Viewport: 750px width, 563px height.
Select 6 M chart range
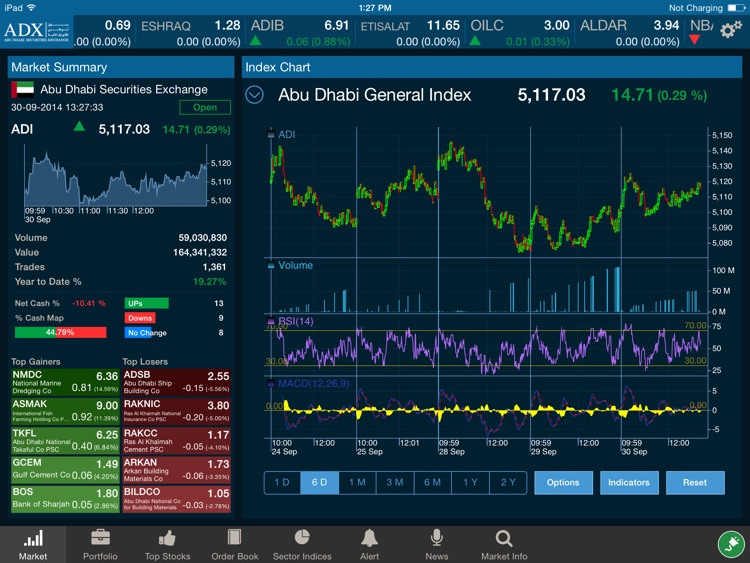[x=432, y=483]
